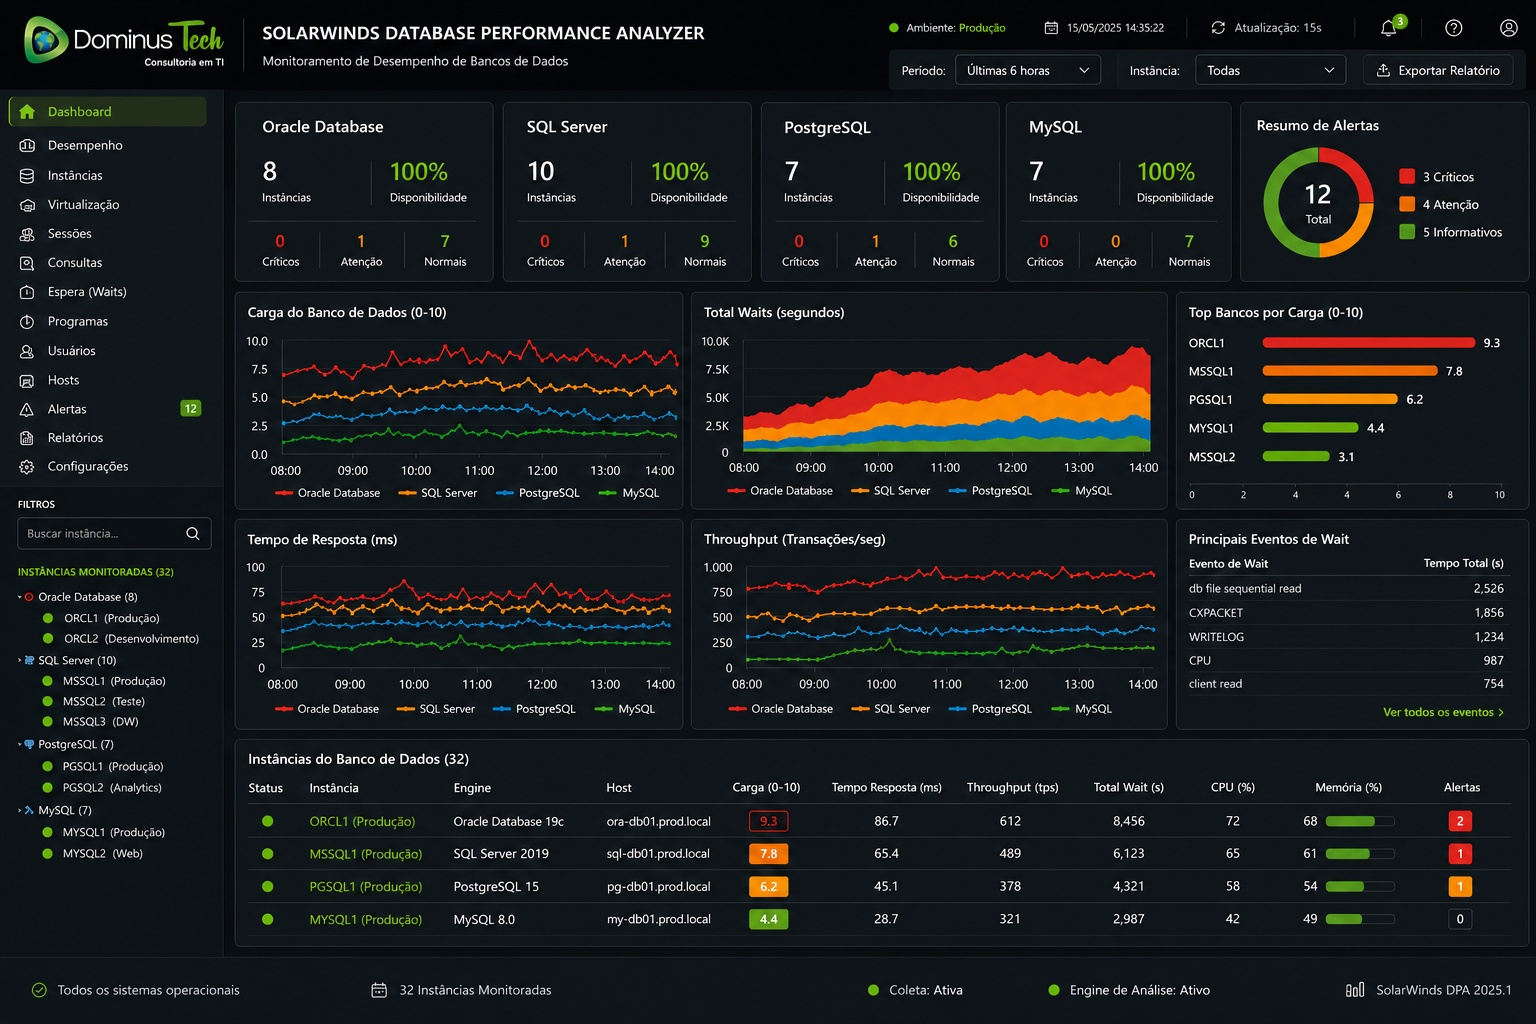This screenshot has height=1024, width=1536.
Task: Click the Espera (Waits) icon
Action: click(x=27, y=292)
